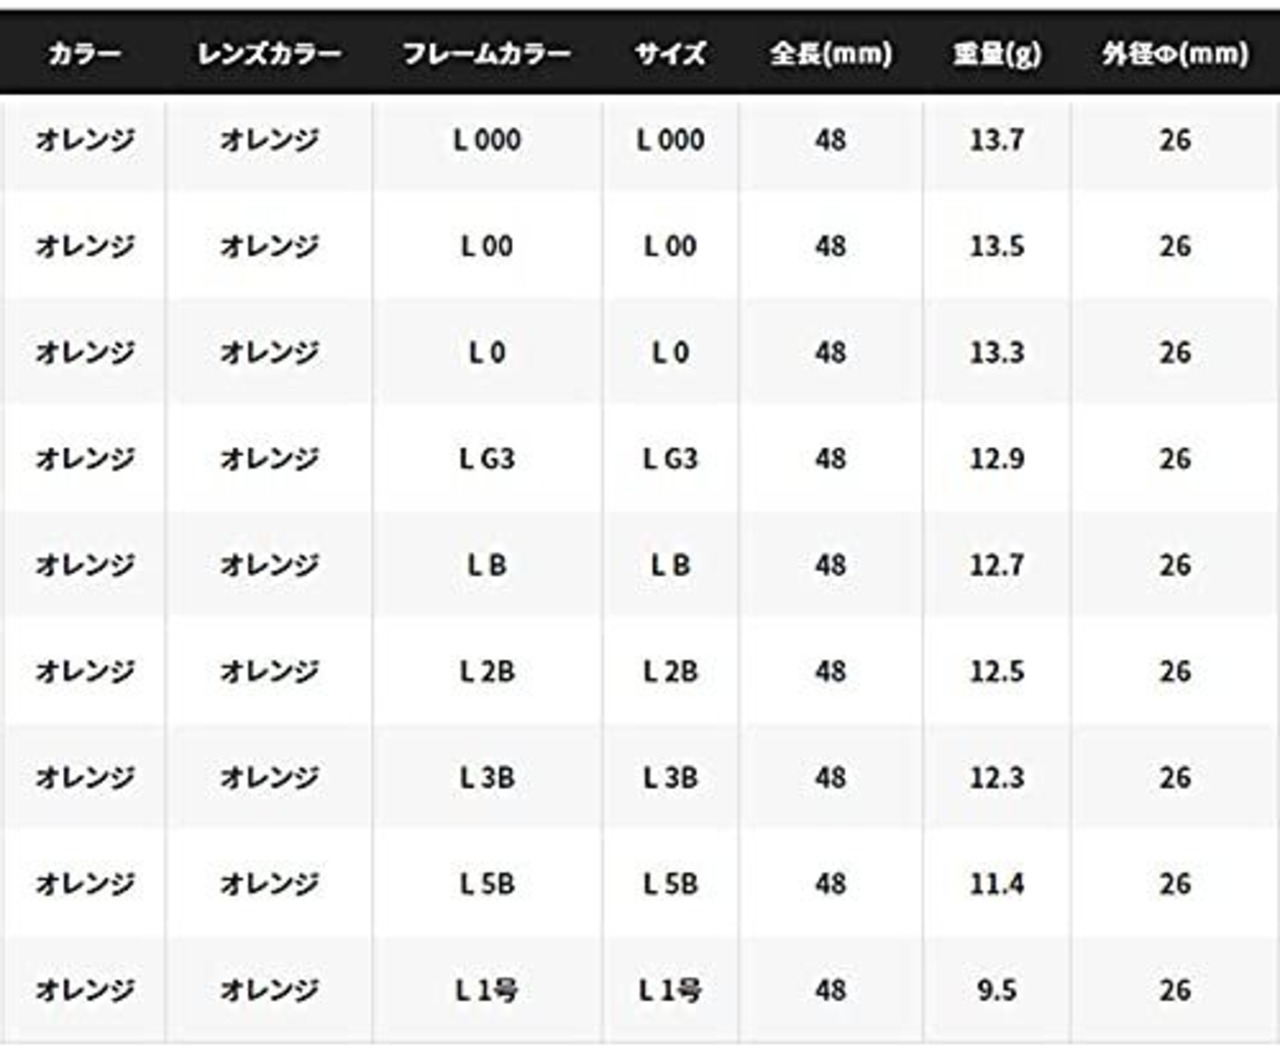
Task: Click the 外径Φ(mm) column header
Action: (x=1175, y=53)
